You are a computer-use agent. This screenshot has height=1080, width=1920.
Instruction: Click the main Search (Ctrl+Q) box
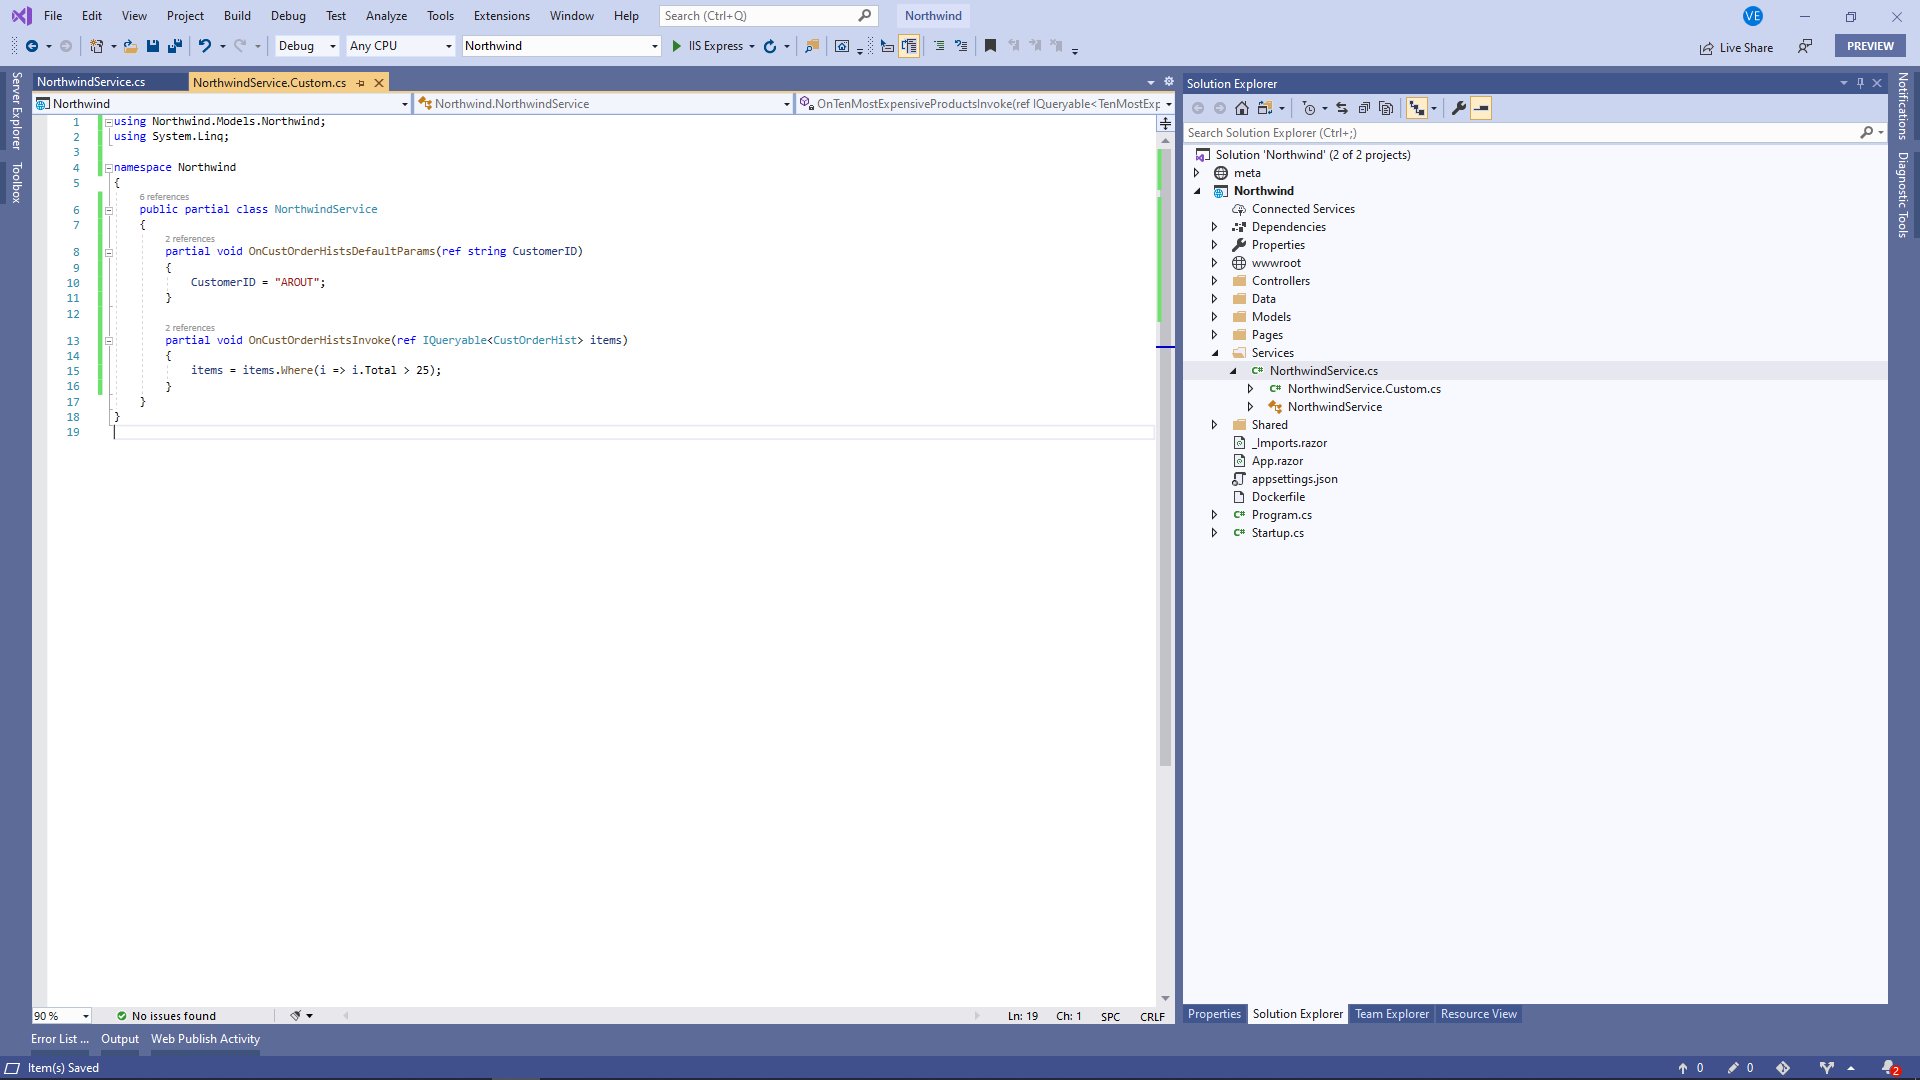(x=768, y=16)
